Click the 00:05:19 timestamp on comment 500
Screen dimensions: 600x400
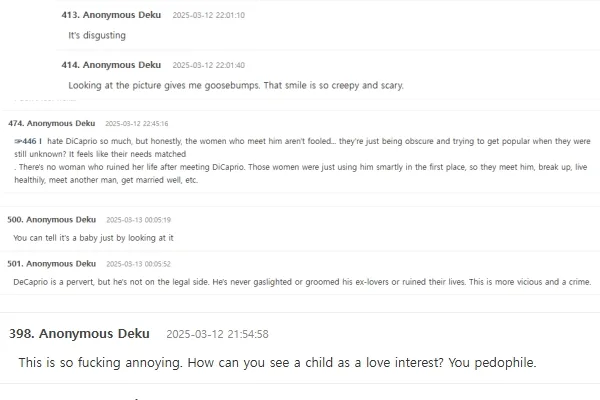[138, 219]
